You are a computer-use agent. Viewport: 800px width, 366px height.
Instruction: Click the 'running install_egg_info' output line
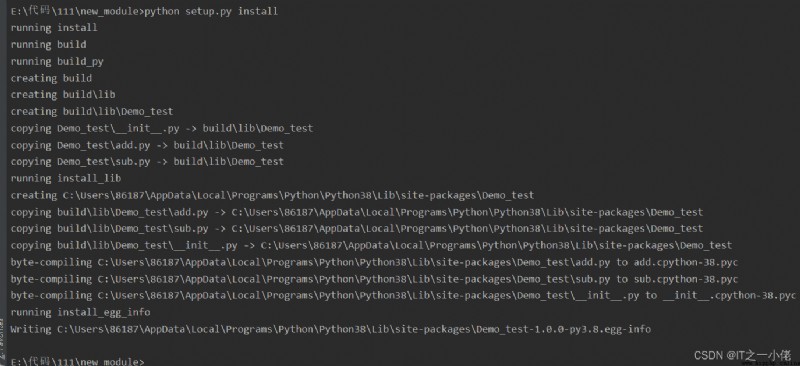(81, 312)
